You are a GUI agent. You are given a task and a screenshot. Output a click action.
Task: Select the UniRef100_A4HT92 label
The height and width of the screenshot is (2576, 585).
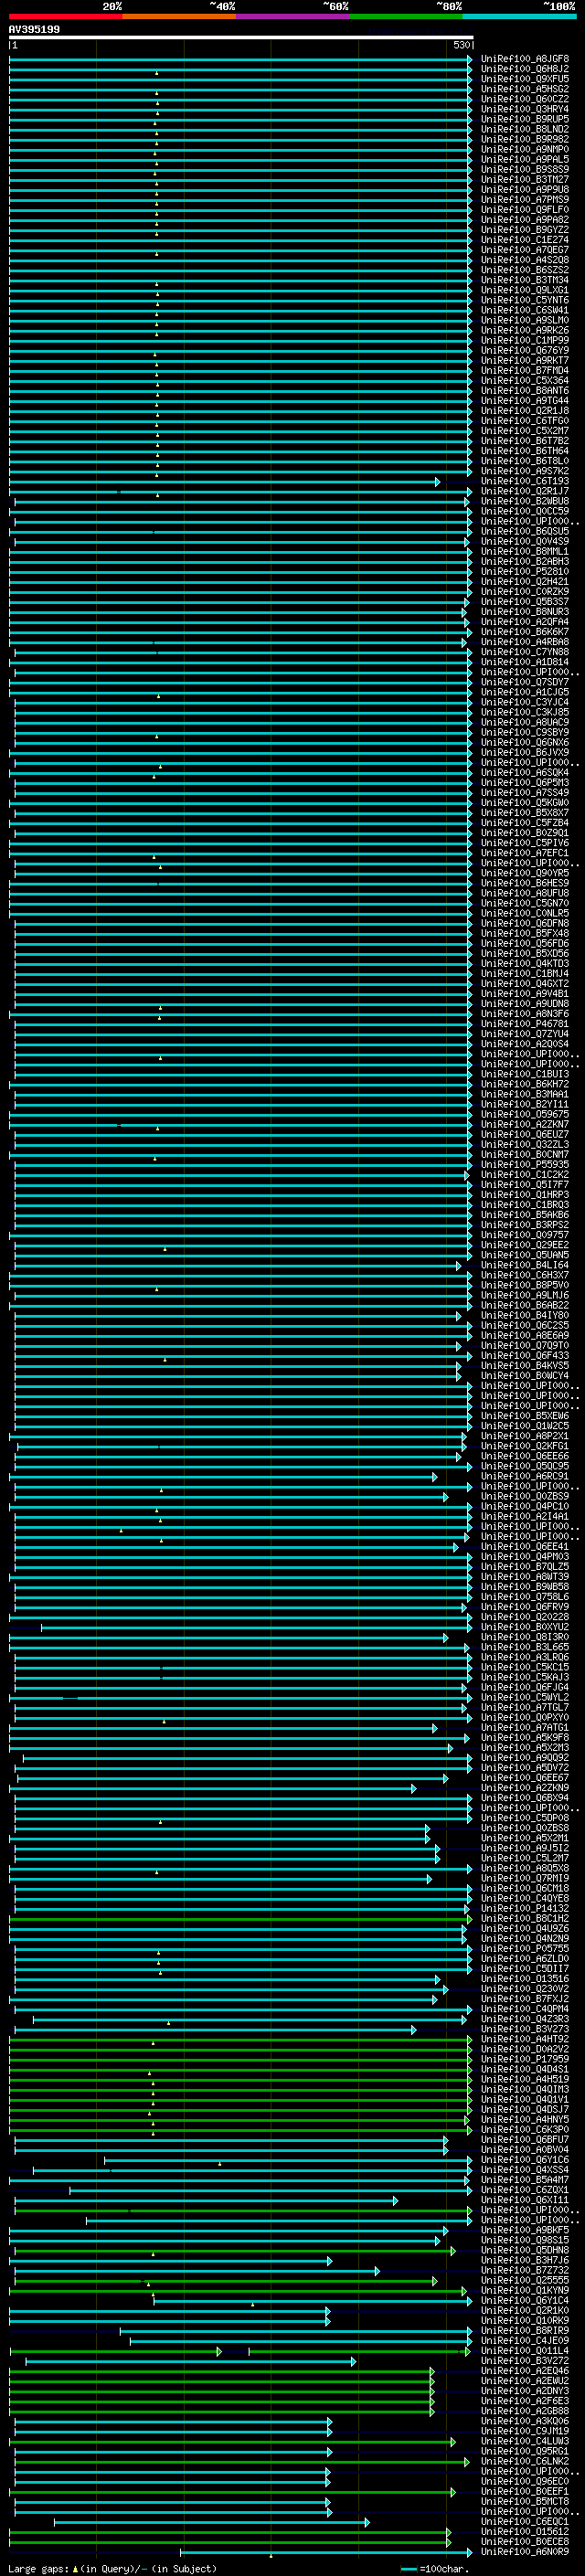tap(525, 2039)
